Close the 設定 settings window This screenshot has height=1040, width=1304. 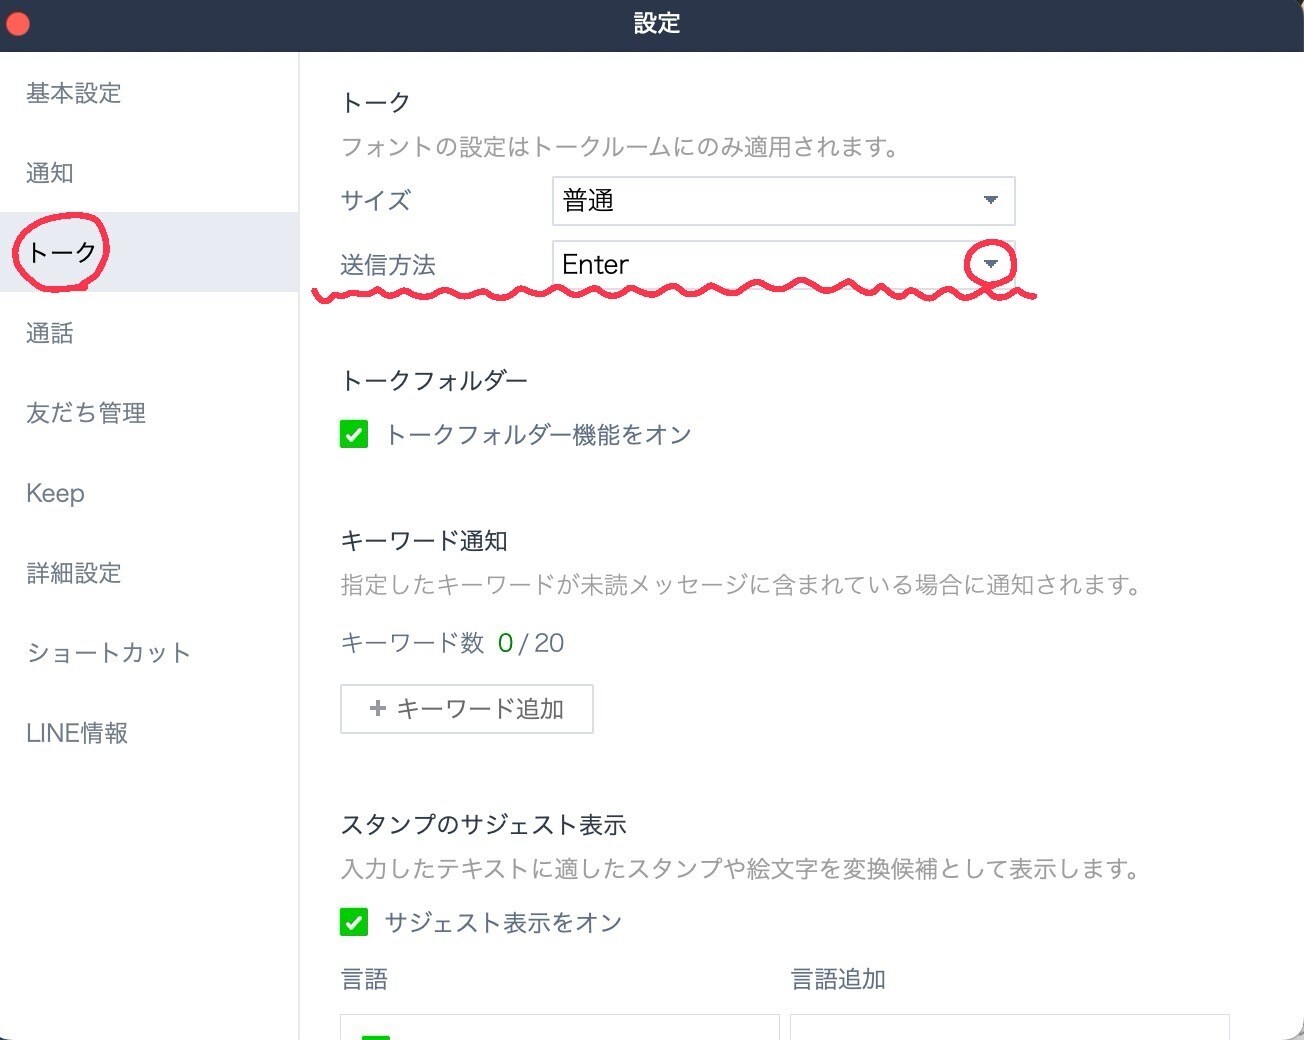coord(17,23)
